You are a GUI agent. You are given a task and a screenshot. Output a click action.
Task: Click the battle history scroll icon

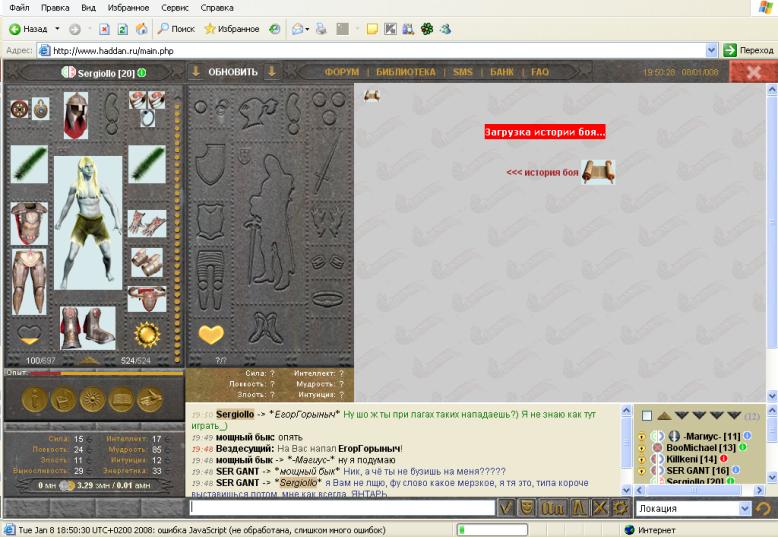[598, 172]
